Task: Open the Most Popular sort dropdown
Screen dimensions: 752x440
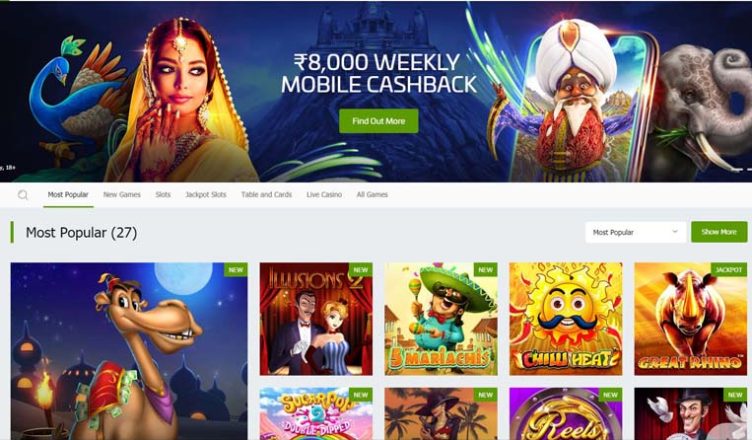Action: [635, 232]
